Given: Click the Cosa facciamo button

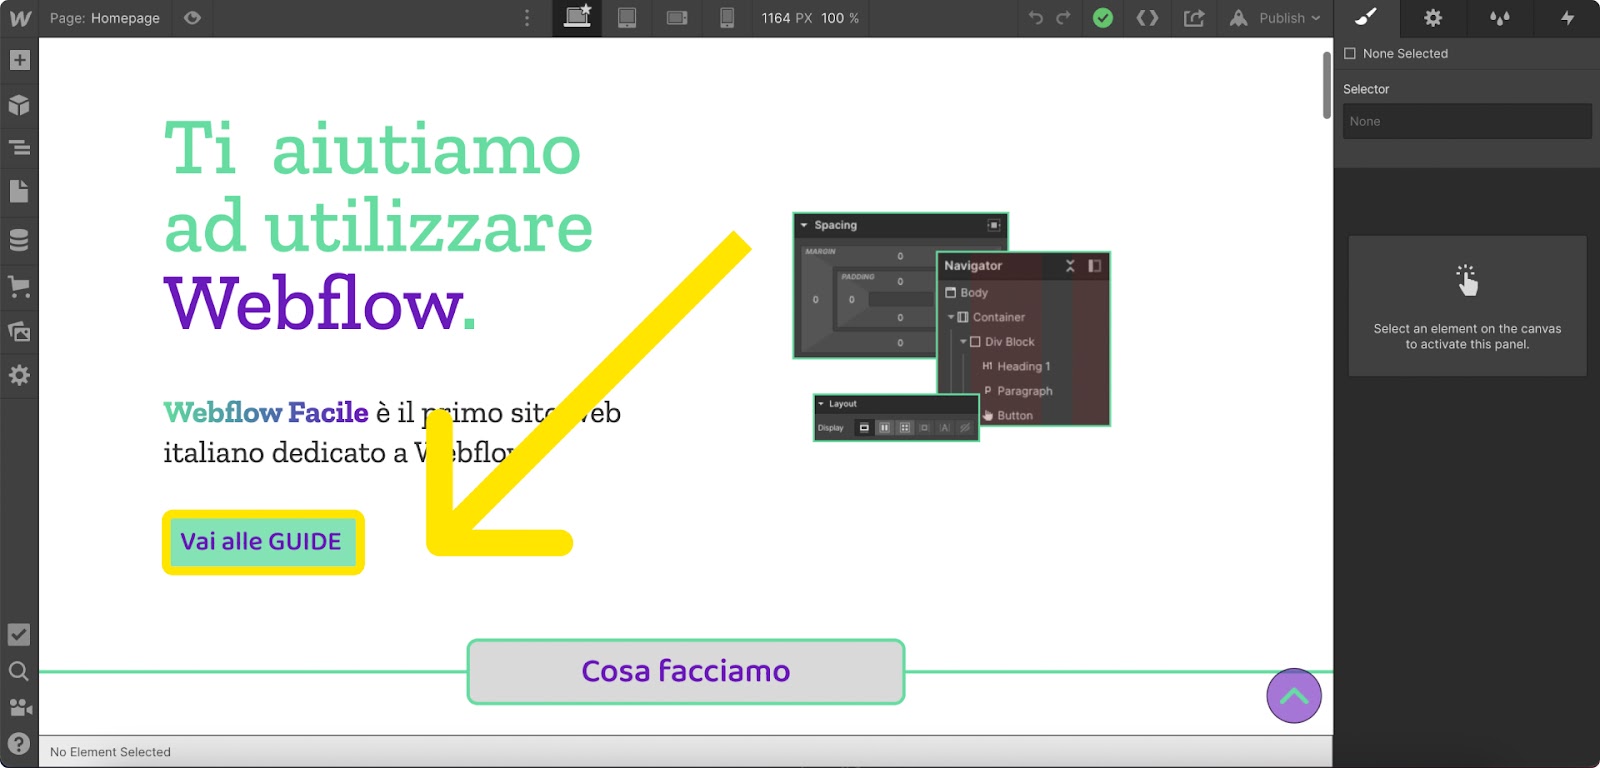Looking at the screenshot, I should [x=686, y=671].
